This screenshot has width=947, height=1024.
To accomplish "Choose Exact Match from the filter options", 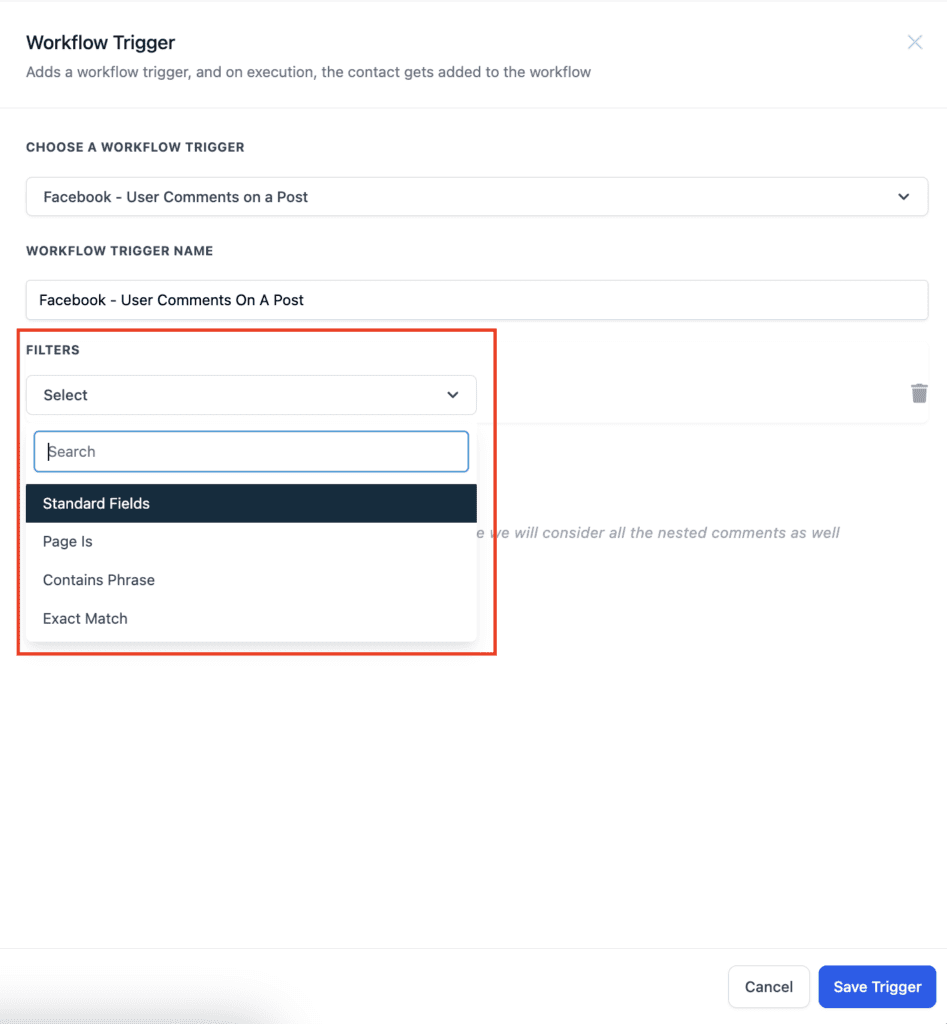I will click(85, 618).
